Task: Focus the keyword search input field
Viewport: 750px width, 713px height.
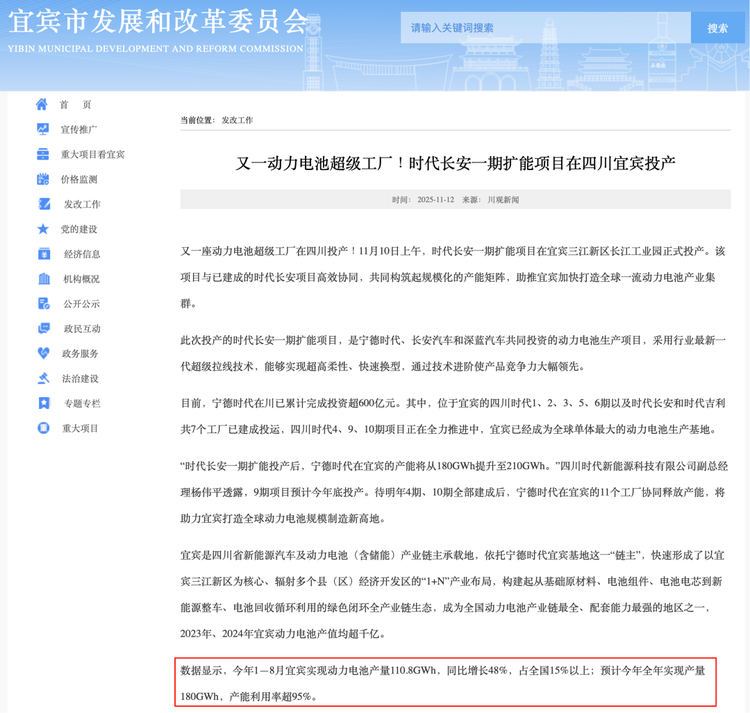Action: tap(545, 28)
